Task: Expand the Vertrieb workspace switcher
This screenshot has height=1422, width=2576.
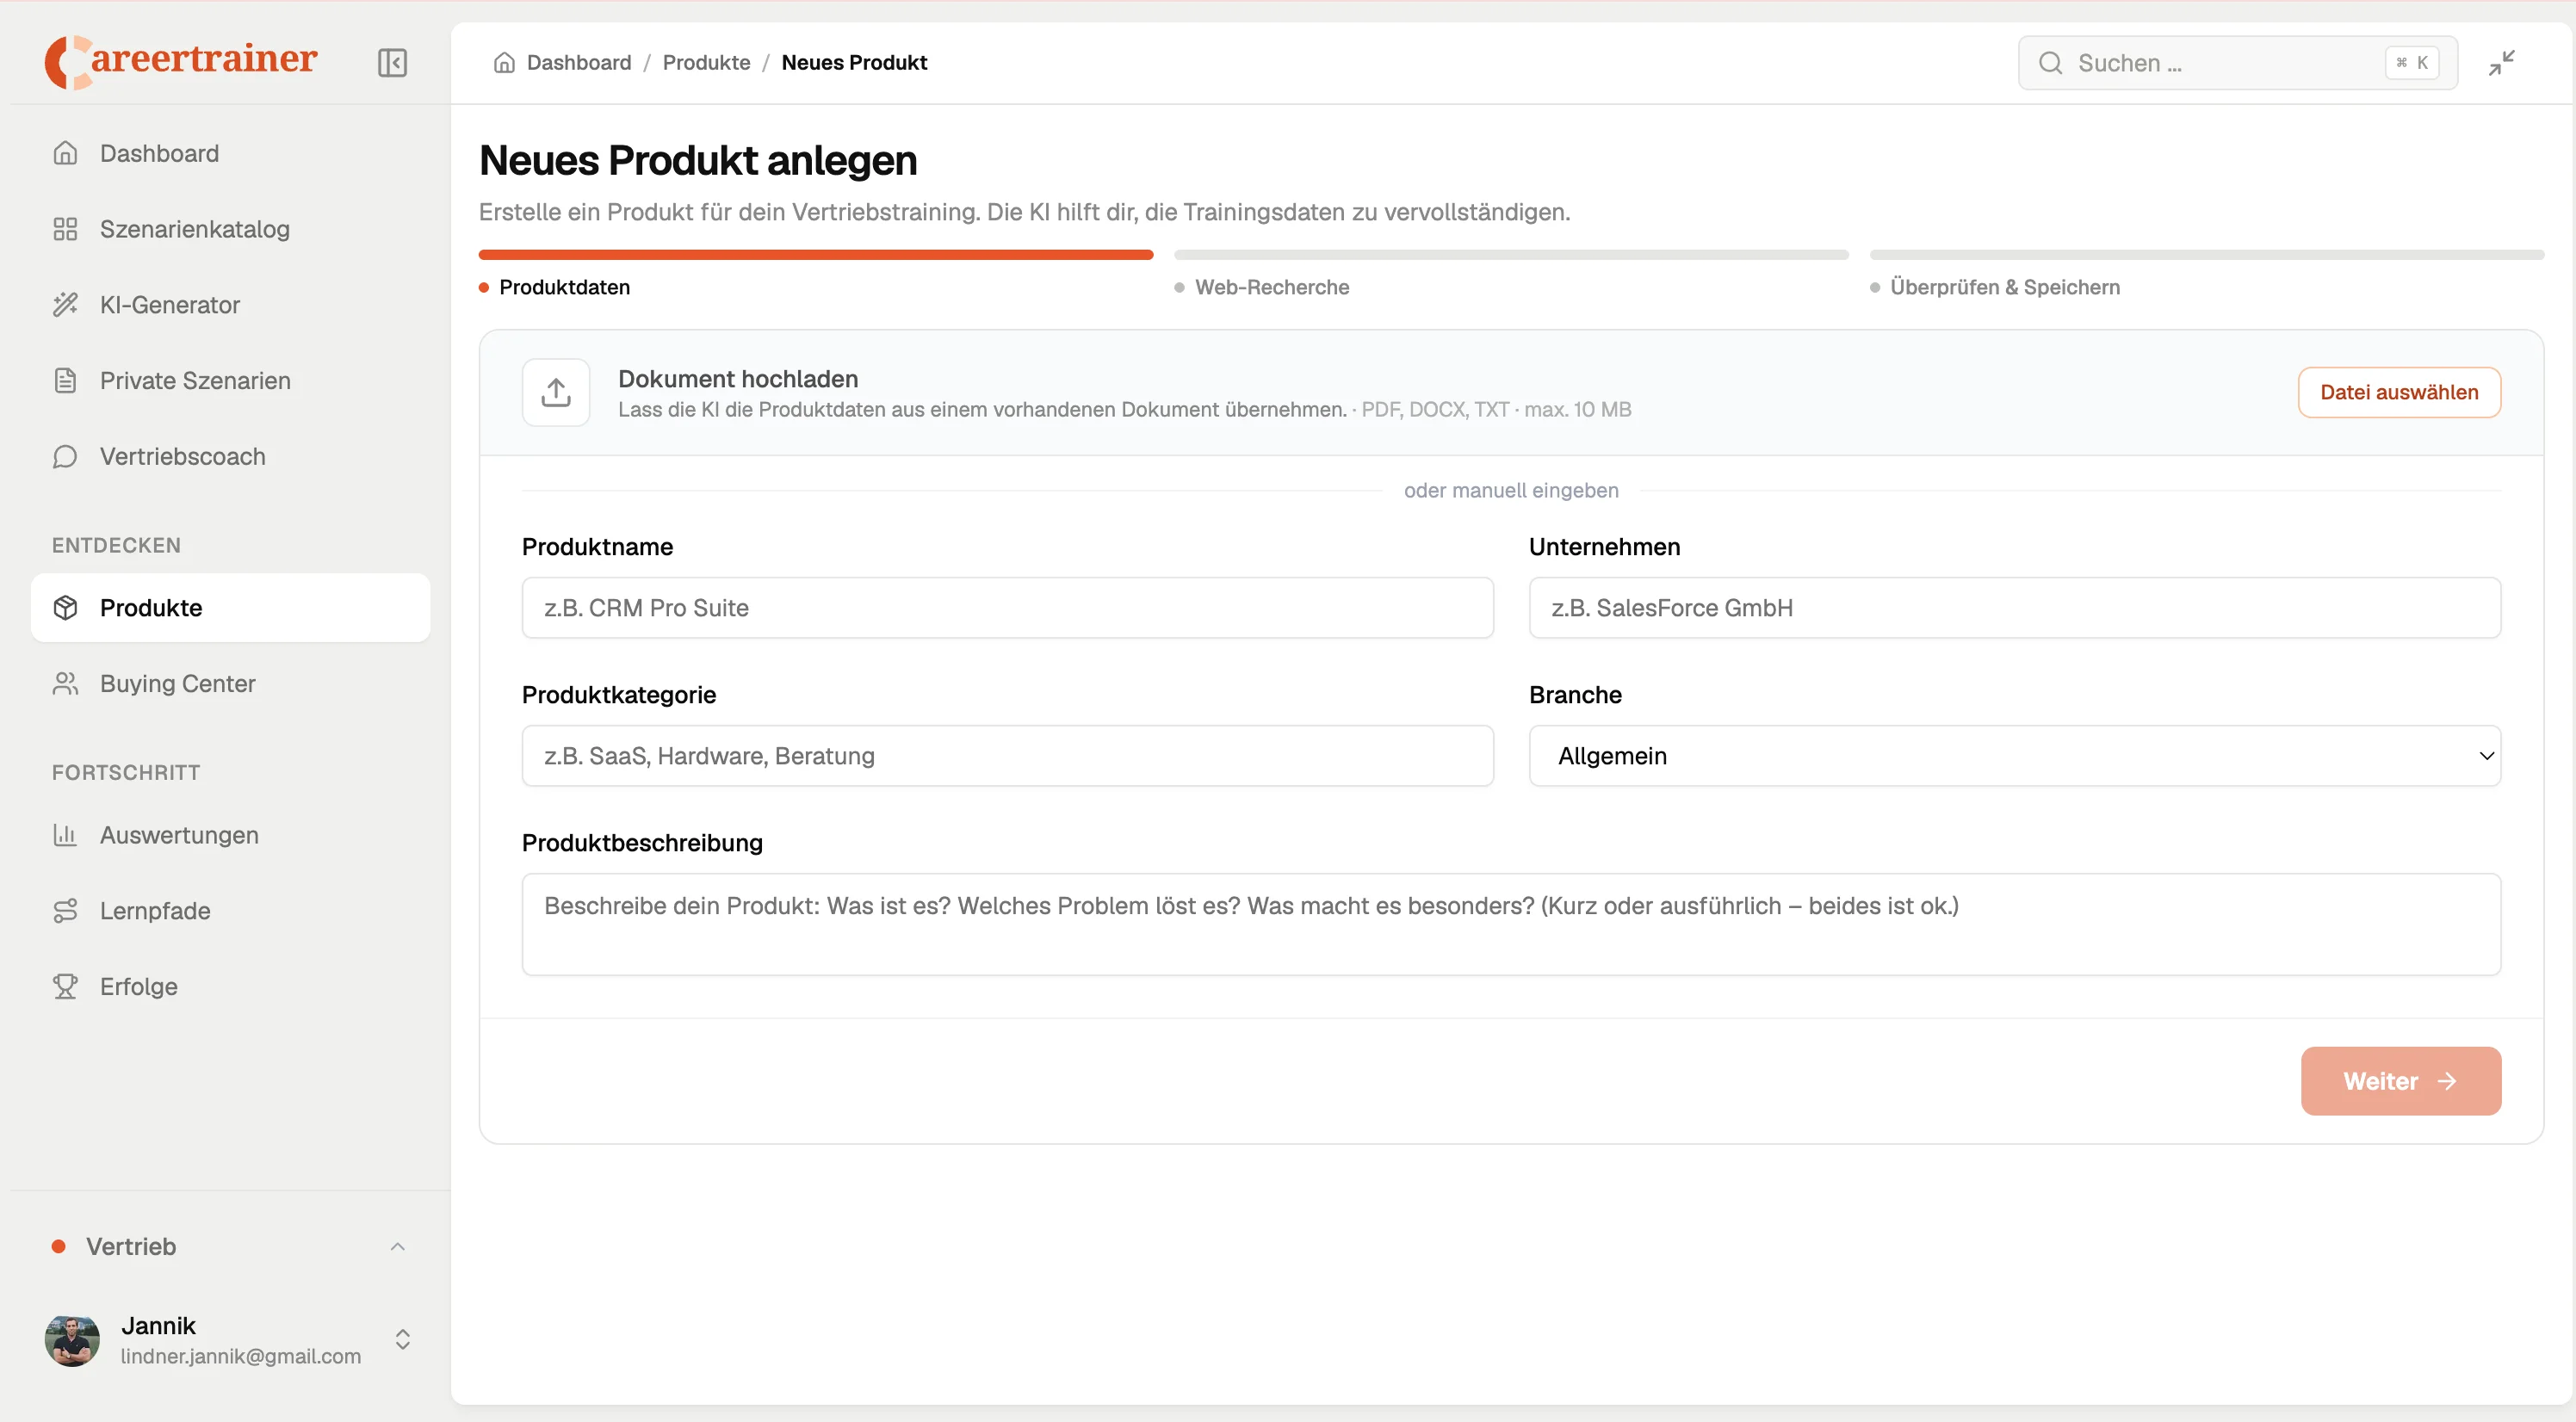Action: 230,1246
